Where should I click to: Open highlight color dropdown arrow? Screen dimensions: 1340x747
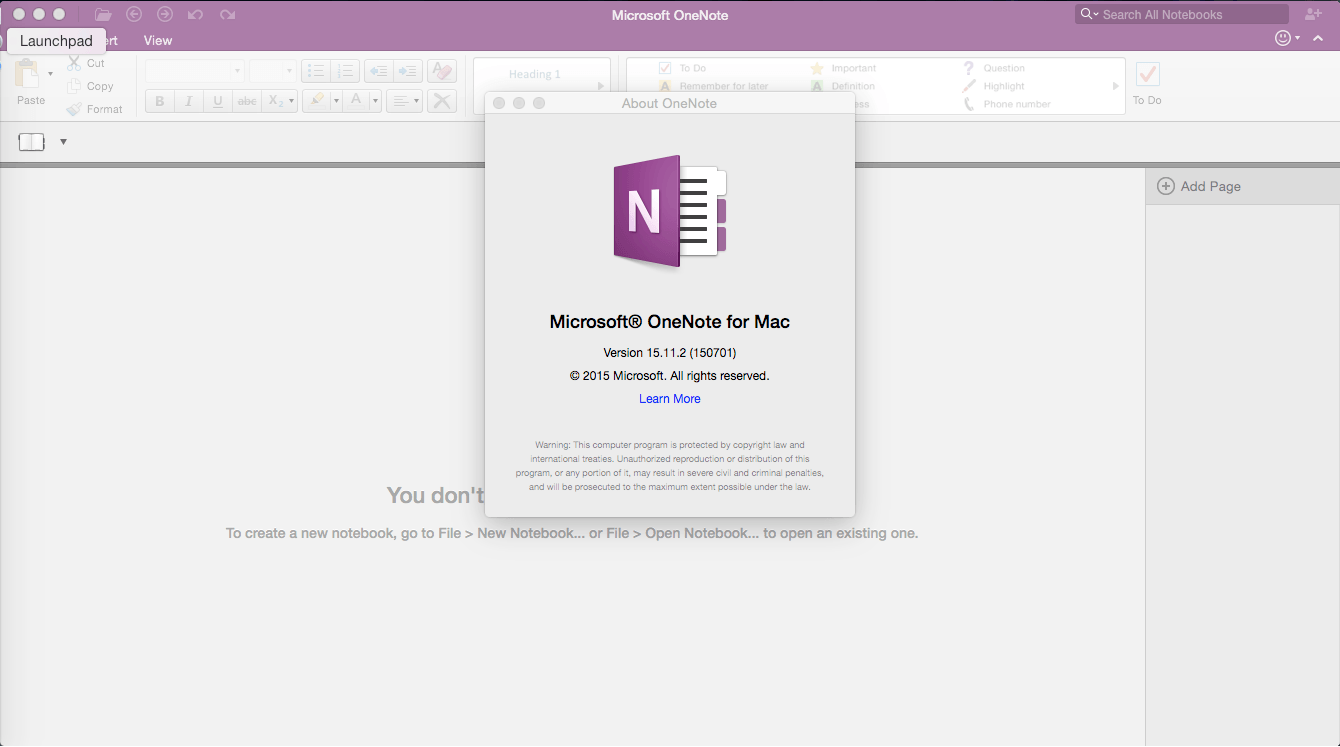click(337, 101)
